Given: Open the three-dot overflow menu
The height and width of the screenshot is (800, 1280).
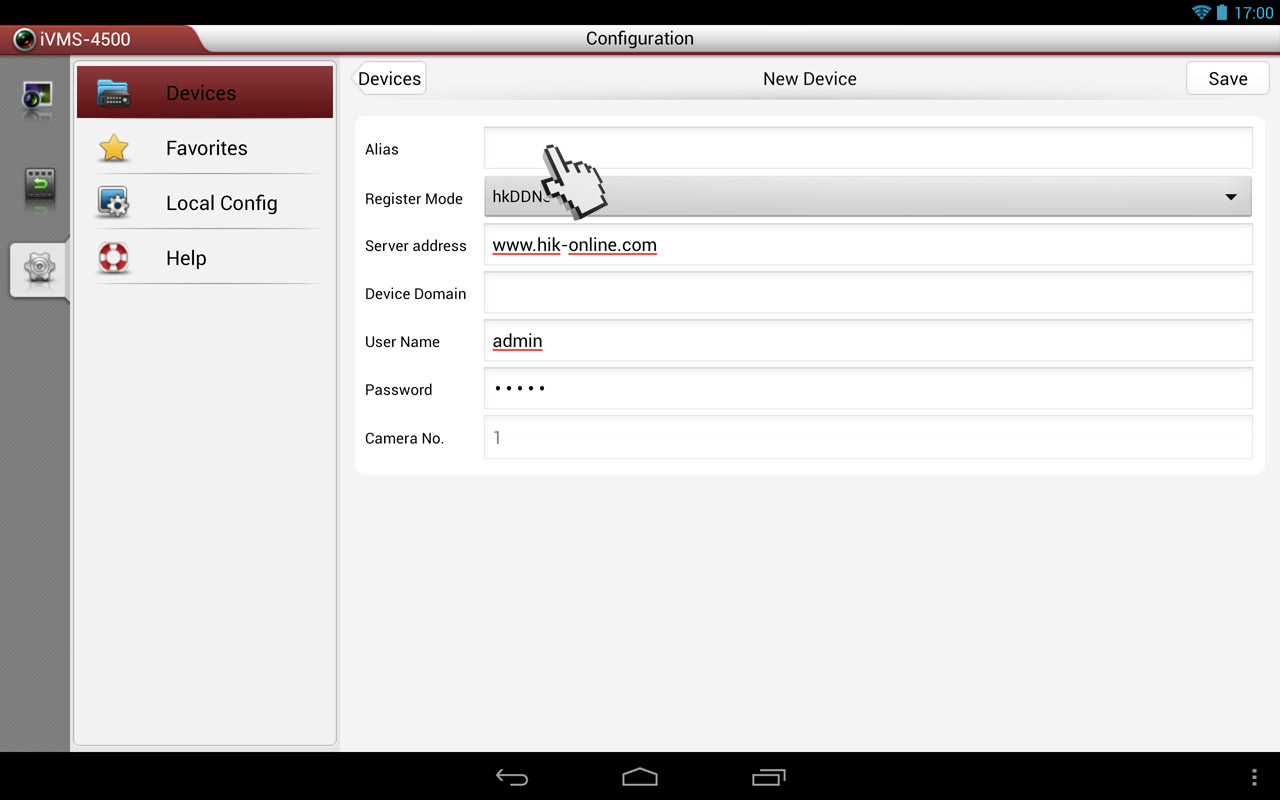Looking at the screenshot, I should [x=1254, y=777].
